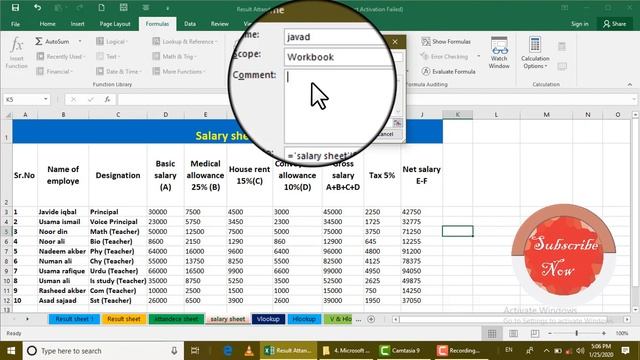This screenshot has height=360, width=640.
Task: Close the New Name dialog
Action: 395,42
